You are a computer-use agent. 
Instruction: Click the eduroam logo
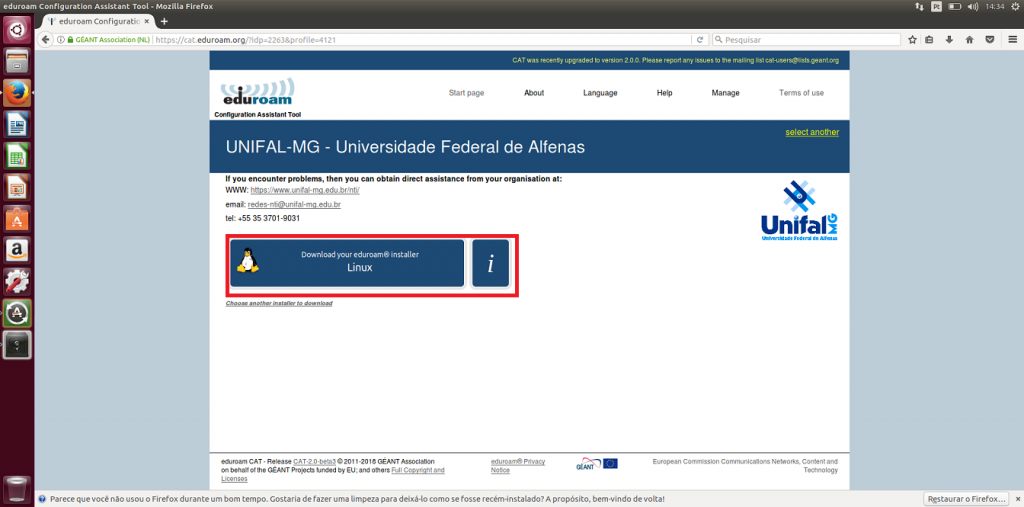click(x=257, y=93)
